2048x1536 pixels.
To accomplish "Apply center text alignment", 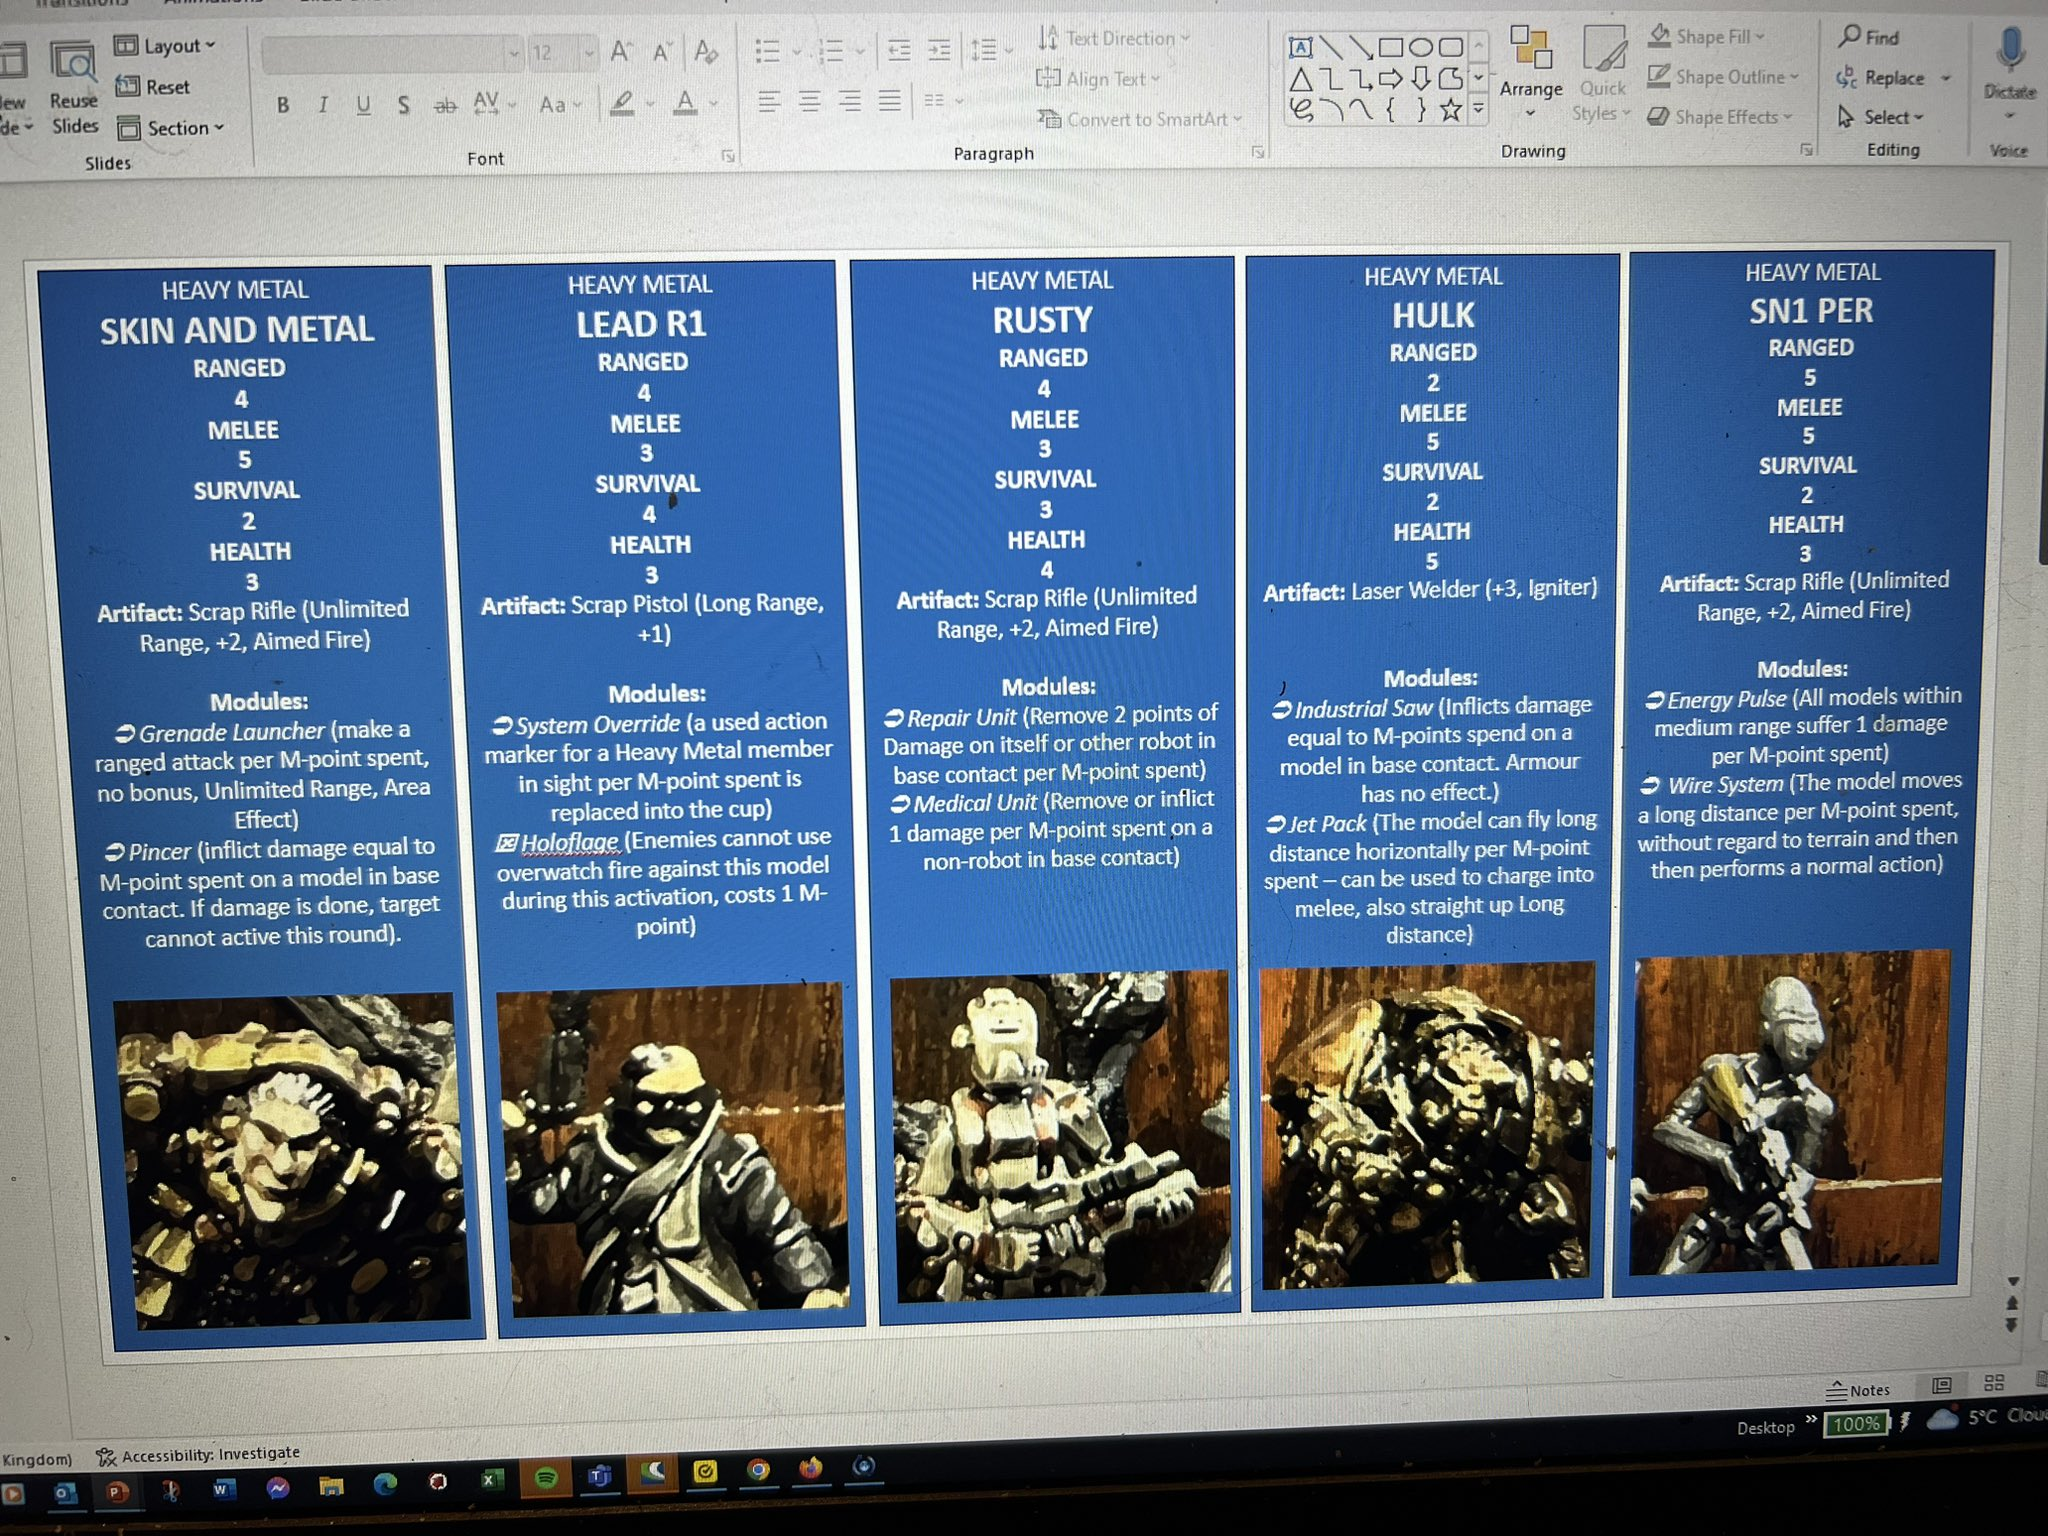I will [809, 101].
